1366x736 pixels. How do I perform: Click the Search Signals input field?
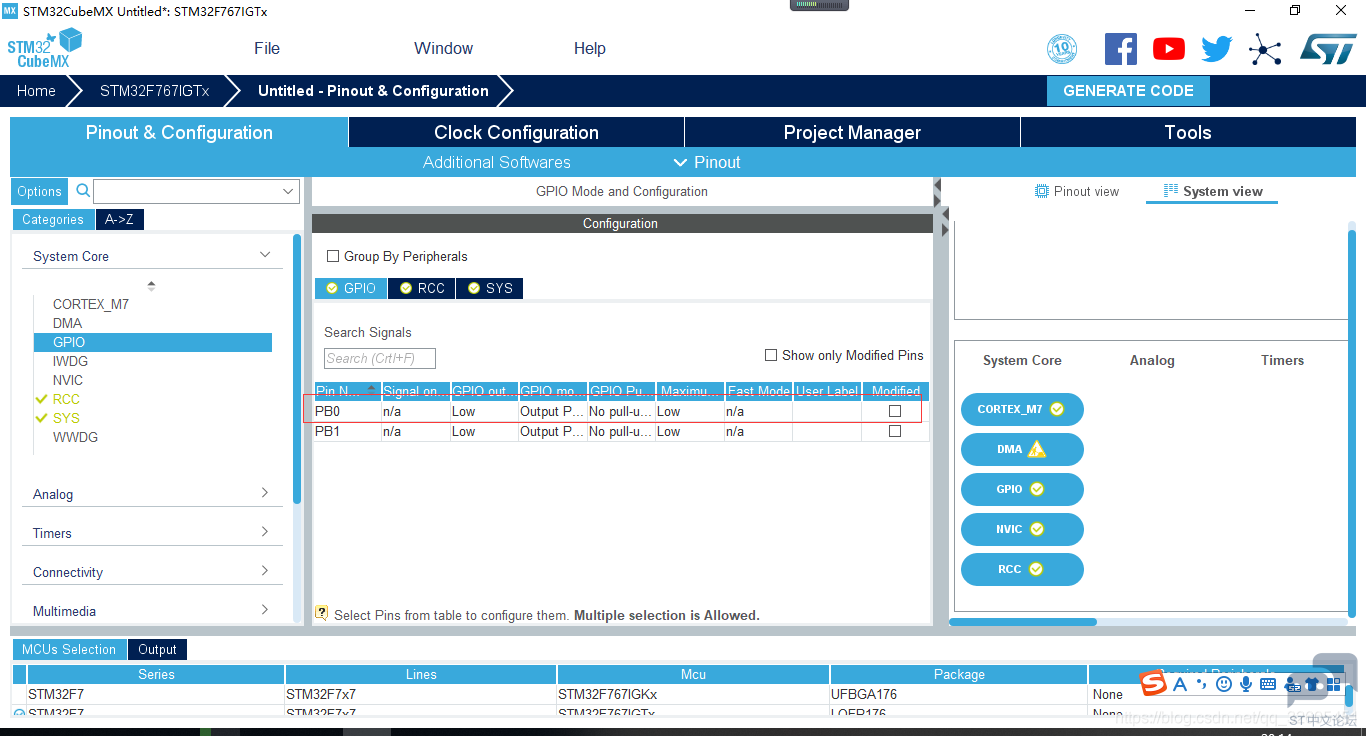[380, 358]
